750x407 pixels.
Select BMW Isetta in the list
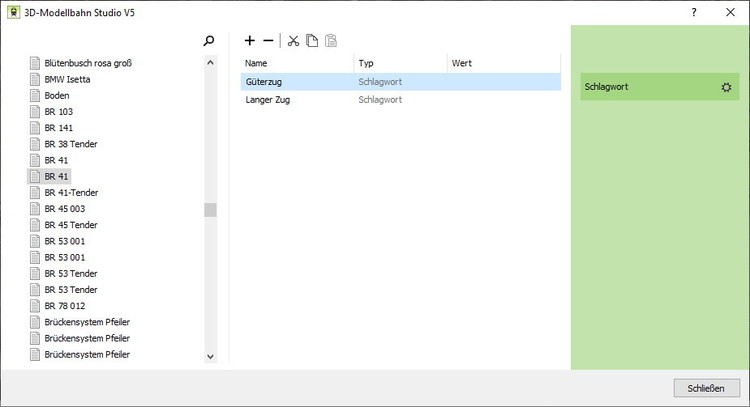(x=67, y=79)
